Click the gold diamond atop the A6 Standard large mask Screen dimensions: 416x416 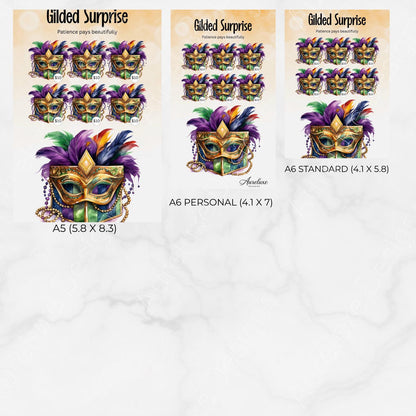tap(337, 123)
